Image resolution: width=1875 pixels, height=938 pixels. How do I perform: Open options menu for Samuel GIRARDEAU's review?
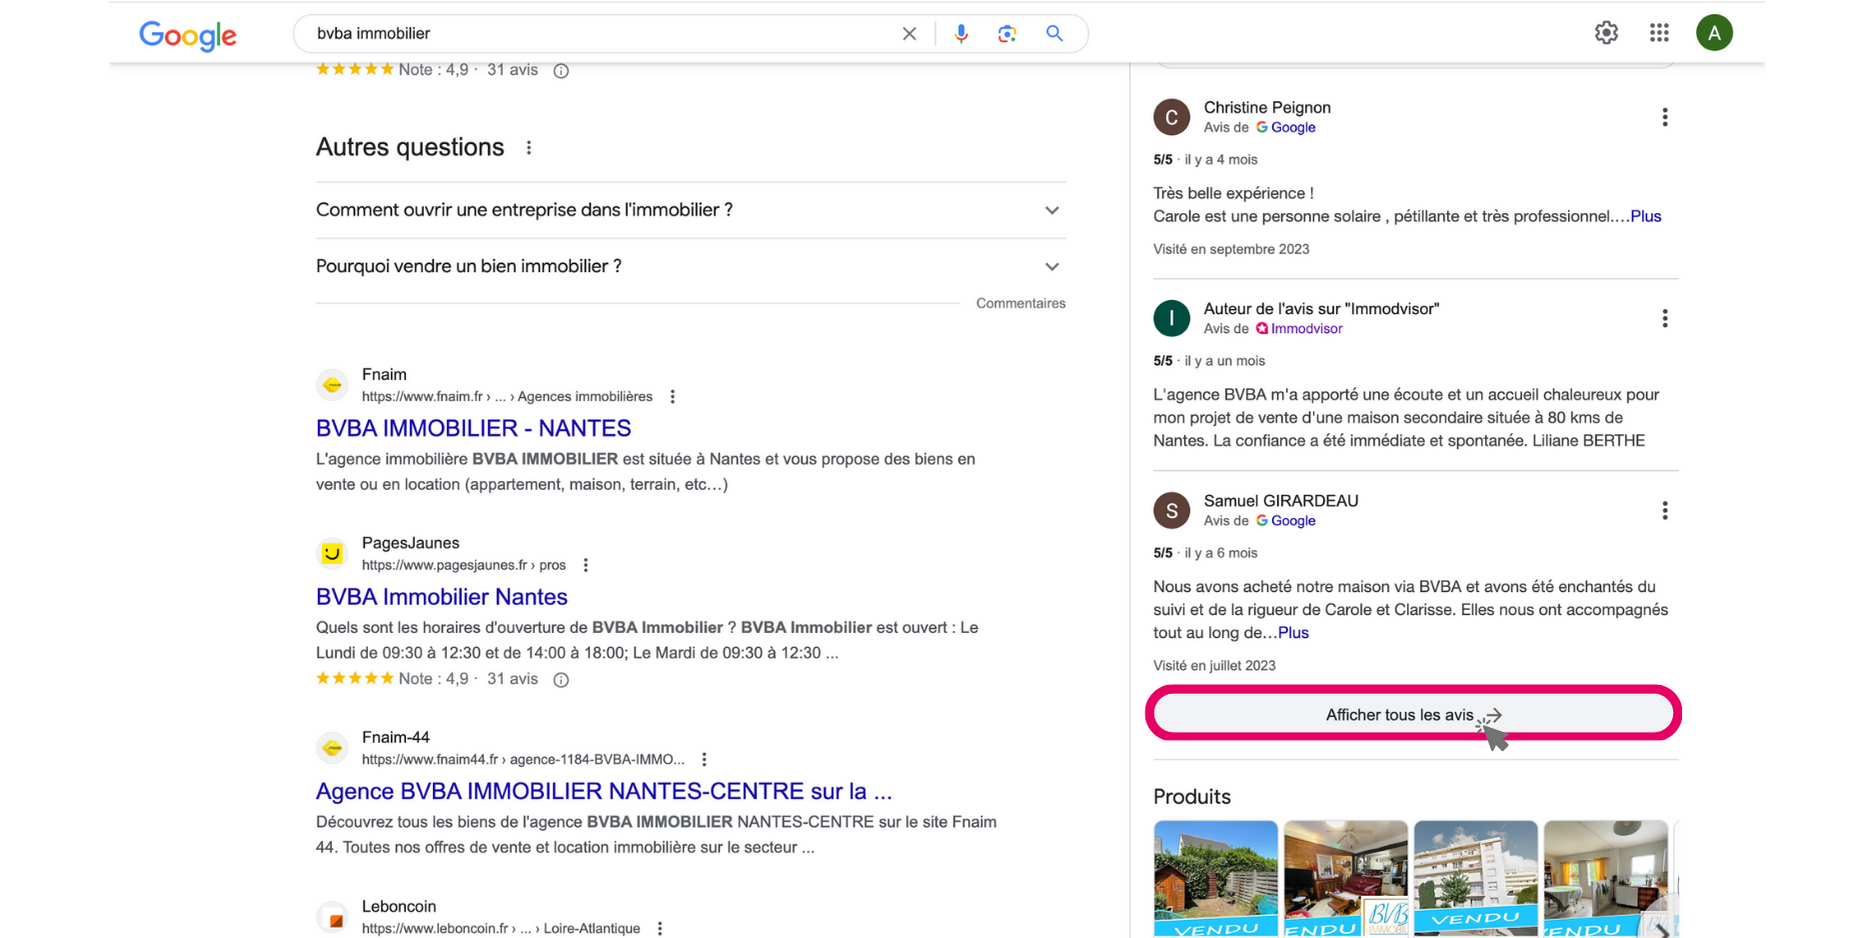(x=1664, y=511)
